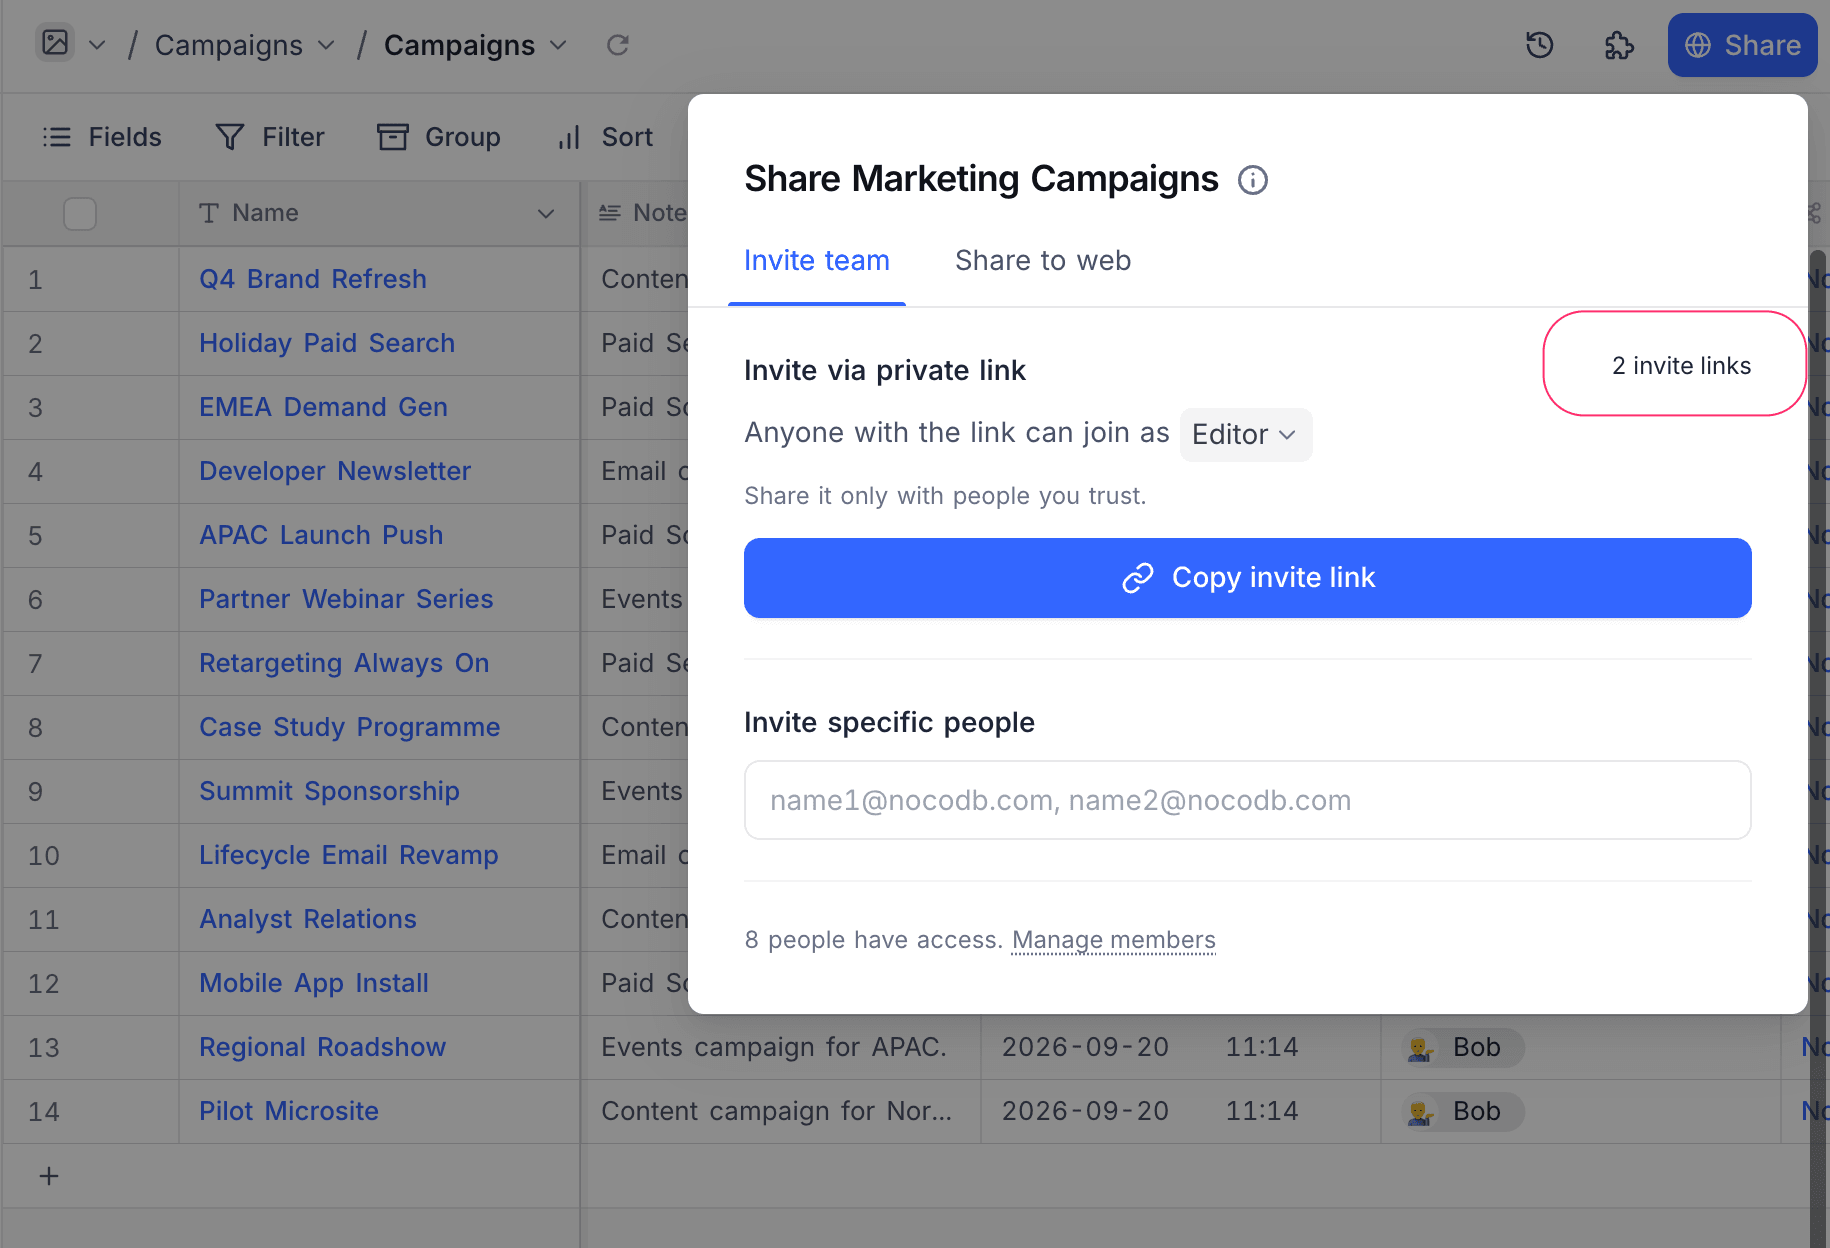Viewport: 1830px width, 1248px height.
Task: Open the Case Study Programme record
Action: click(x=350, y=727)
